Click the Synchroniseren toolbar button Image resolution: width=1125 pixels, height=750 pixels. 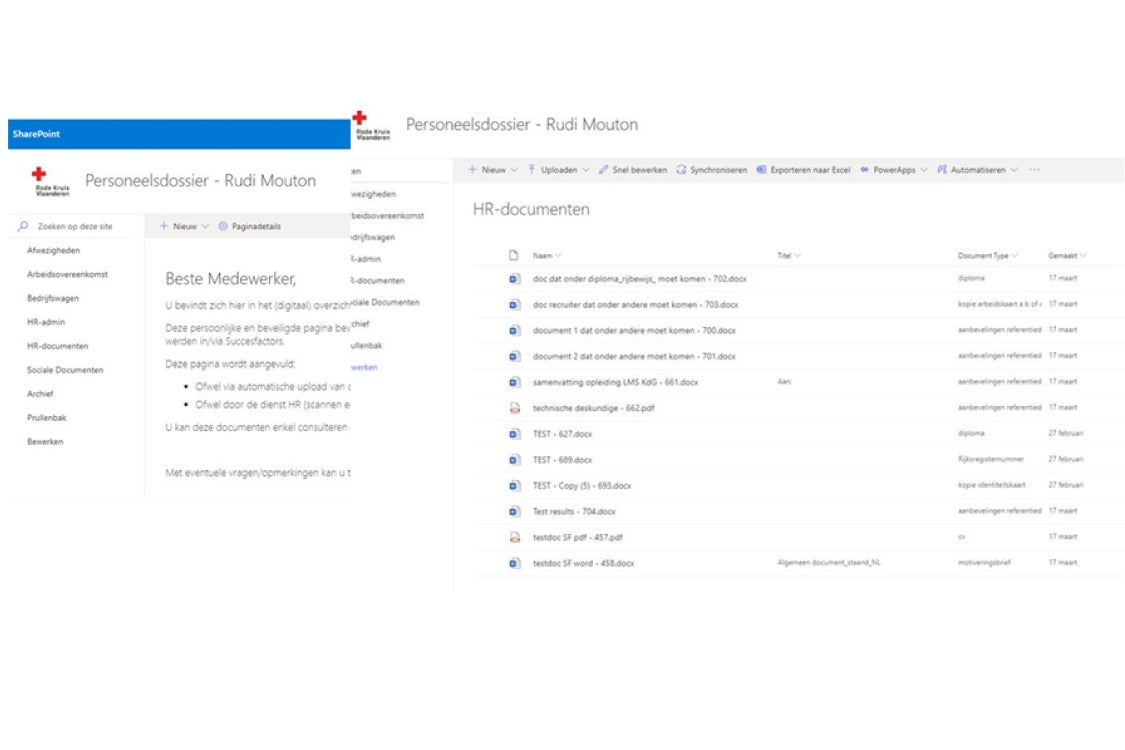click(x=711, y=170)
